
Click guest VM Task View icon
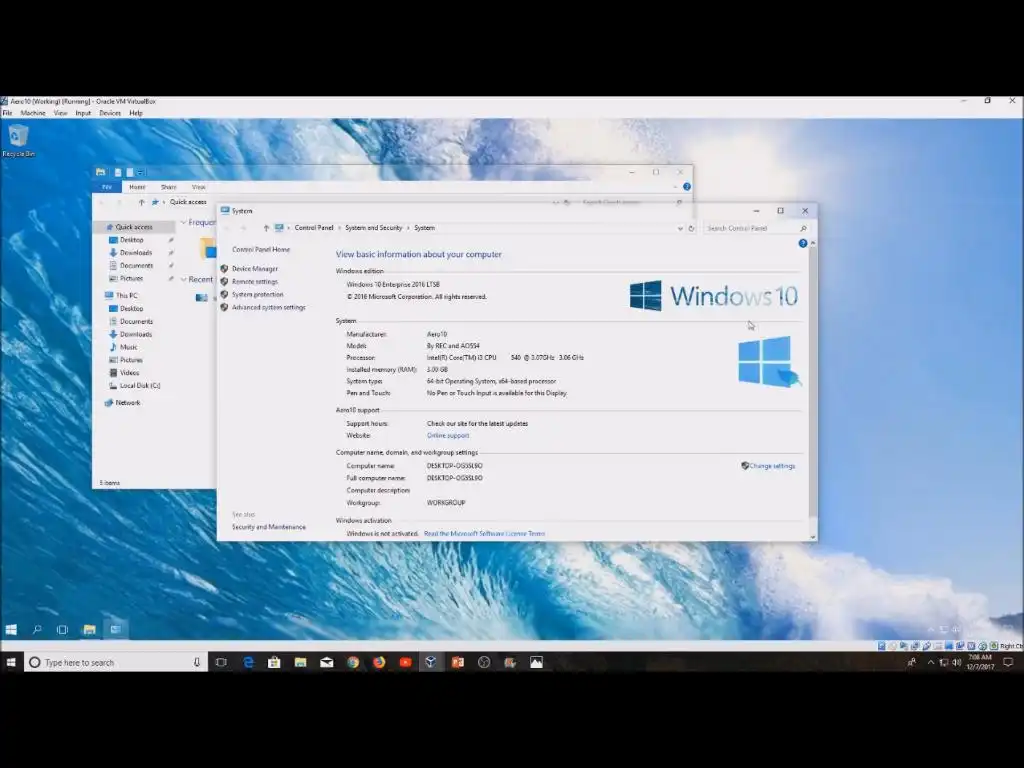click(62, 630)
